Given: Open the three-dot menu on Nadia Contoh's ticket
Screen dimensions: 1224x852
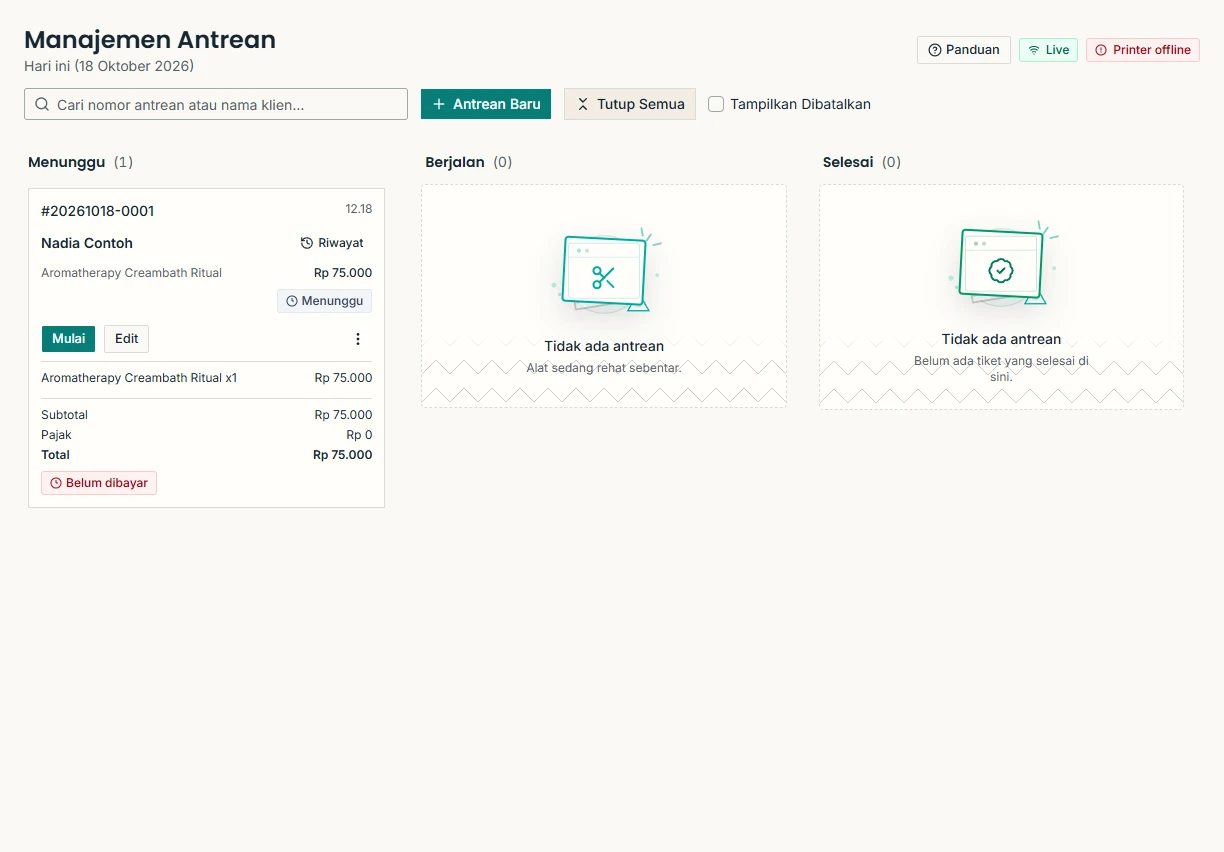Looking at the screenshot, I should pyautogui.click(x=358, y=339).
